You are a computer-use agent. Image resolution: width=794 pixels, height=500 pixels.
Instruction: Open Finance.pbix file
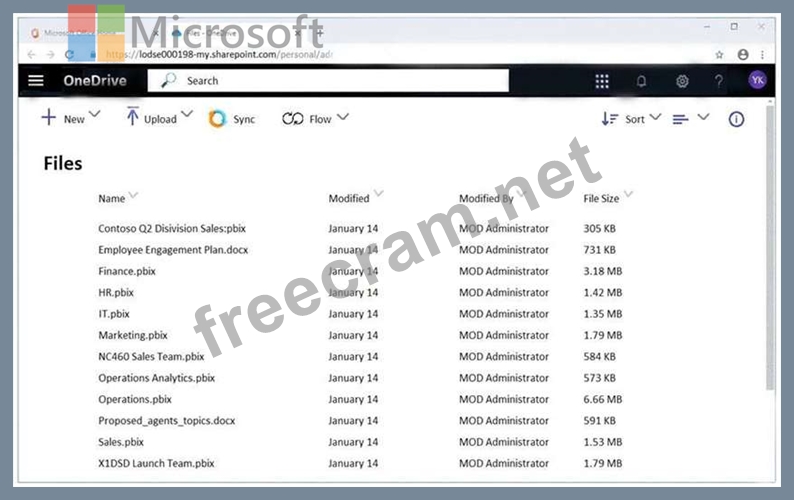pyautogui.click(x=127, y=271)
